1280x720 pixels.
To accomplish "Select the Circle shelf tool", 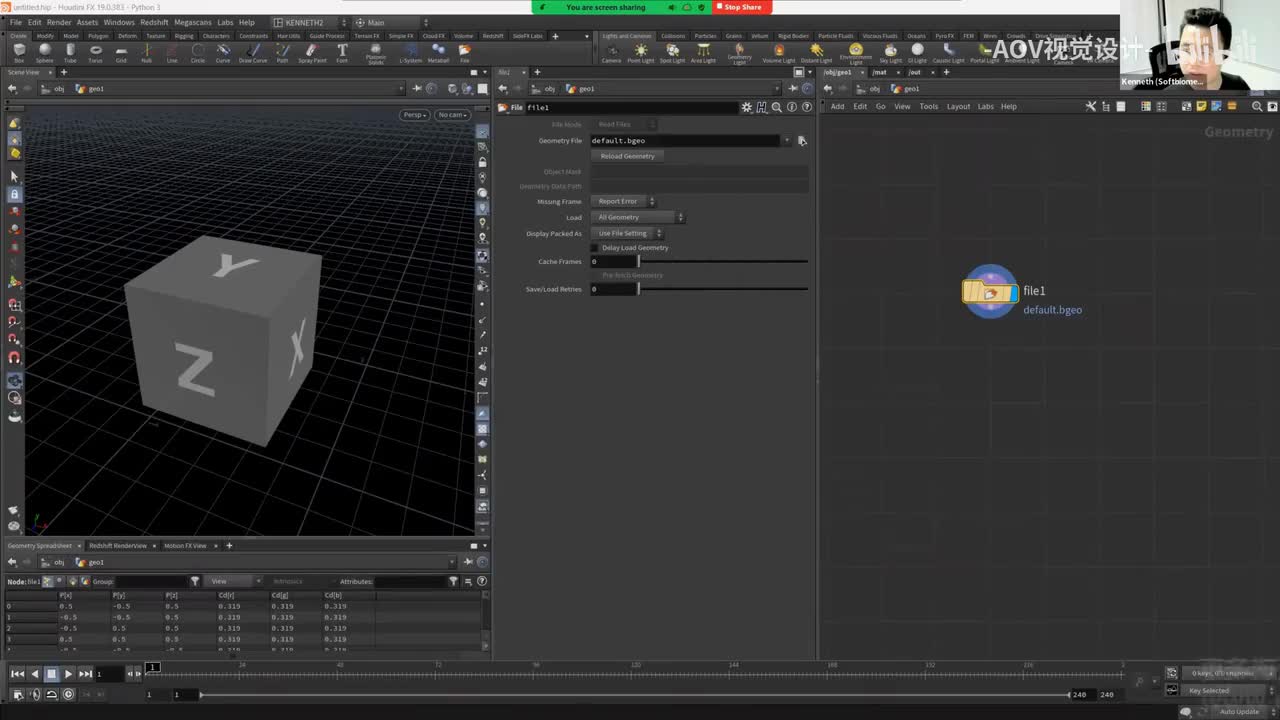I will (198, 53).
